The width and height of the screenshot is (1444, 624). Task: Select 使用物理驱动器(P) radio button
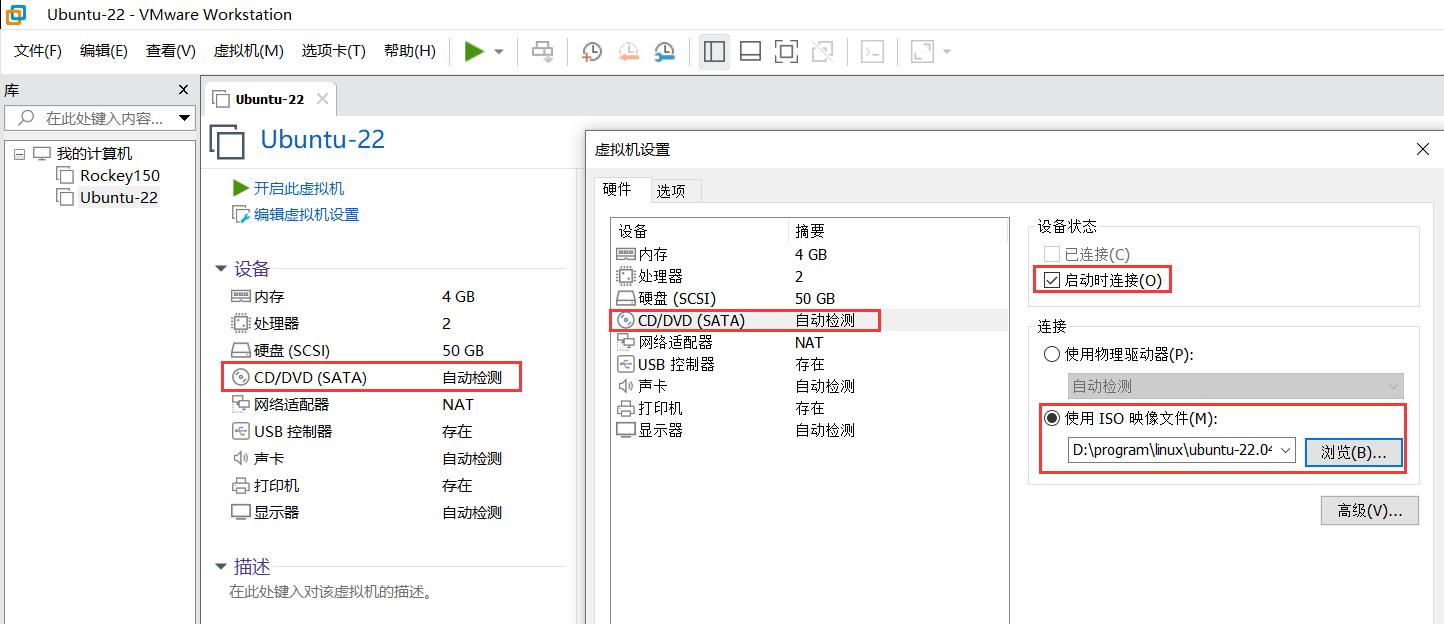pos(1051,354)
